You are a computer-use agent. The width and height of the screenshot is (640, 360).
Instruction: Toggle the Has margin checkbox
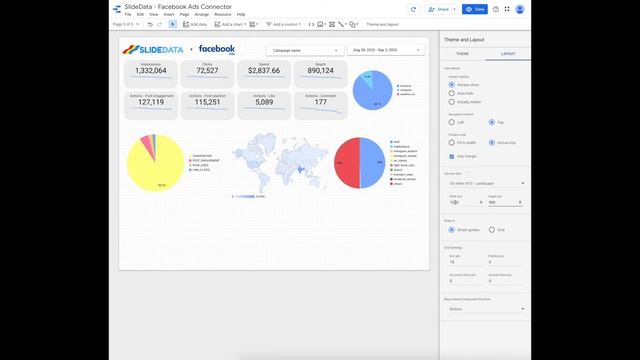(x=451, y=156)
